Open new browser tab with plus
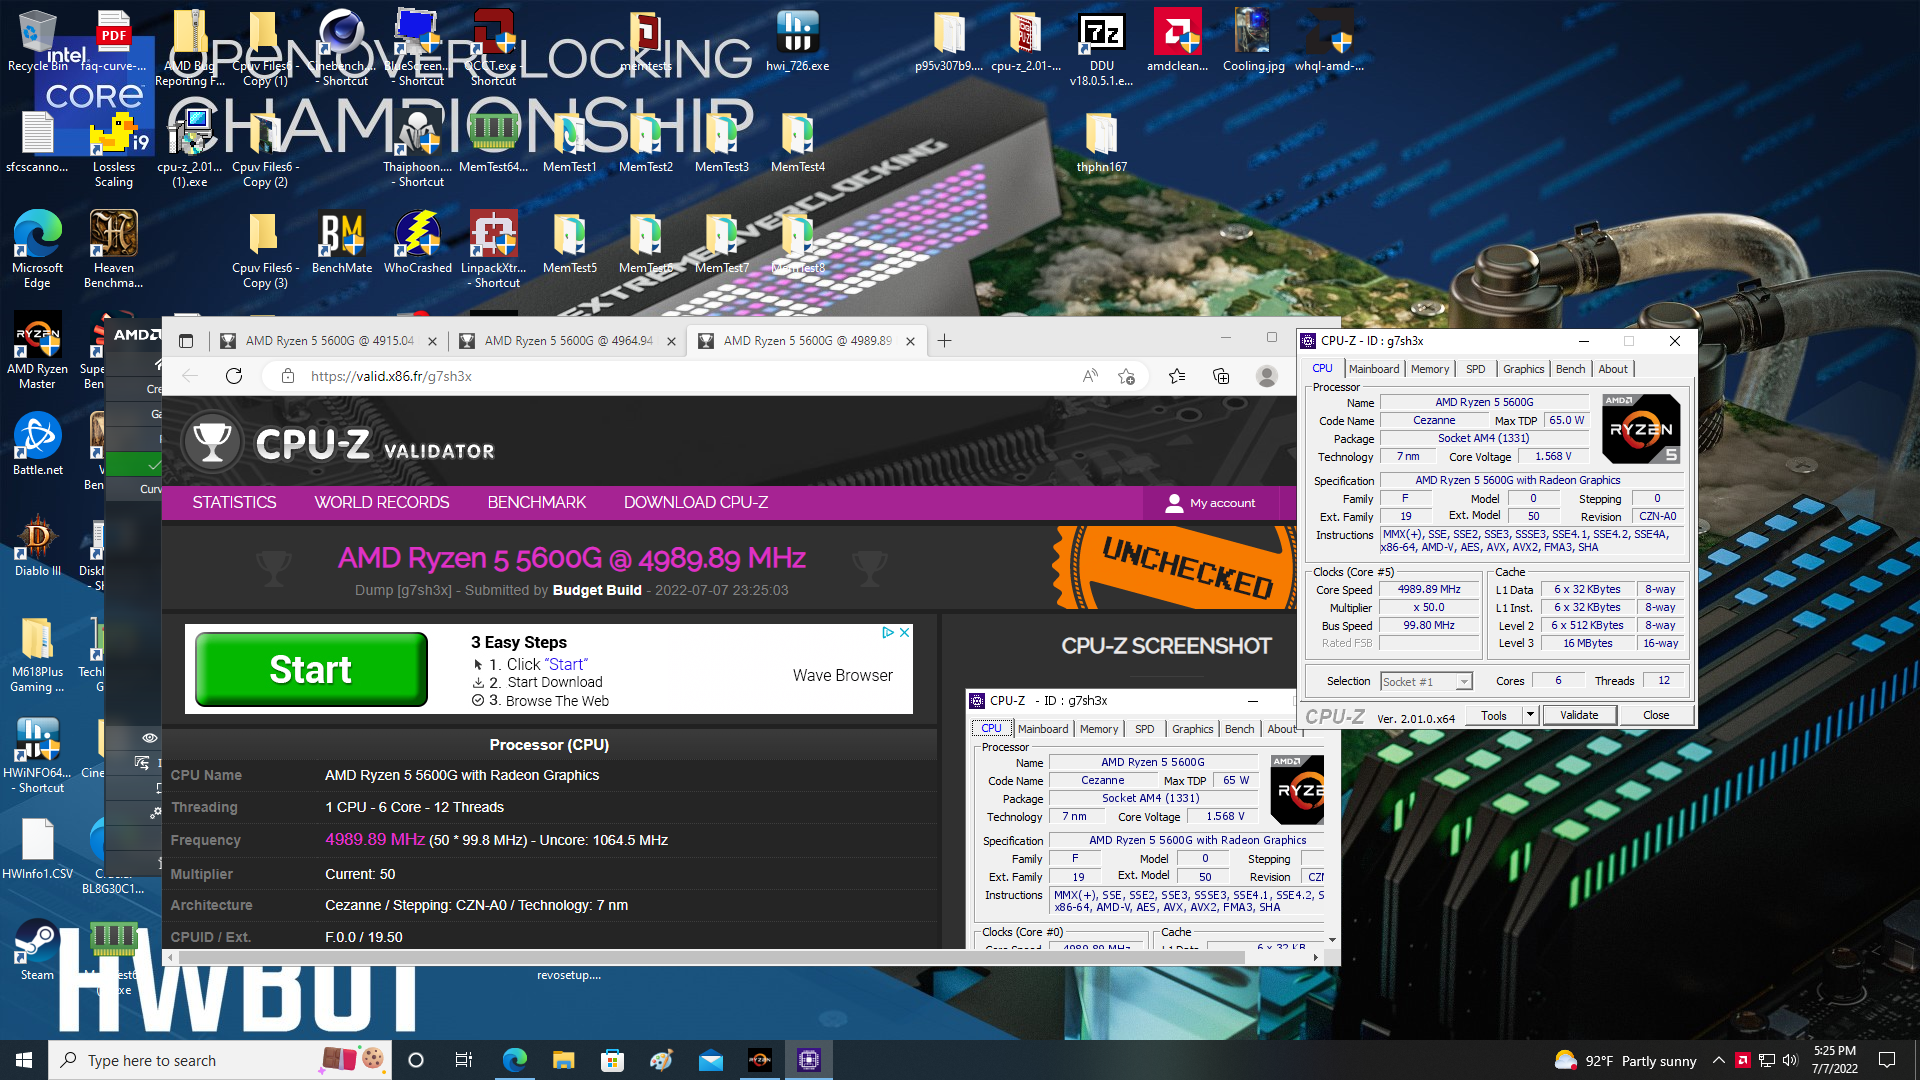 click(944, 341)
